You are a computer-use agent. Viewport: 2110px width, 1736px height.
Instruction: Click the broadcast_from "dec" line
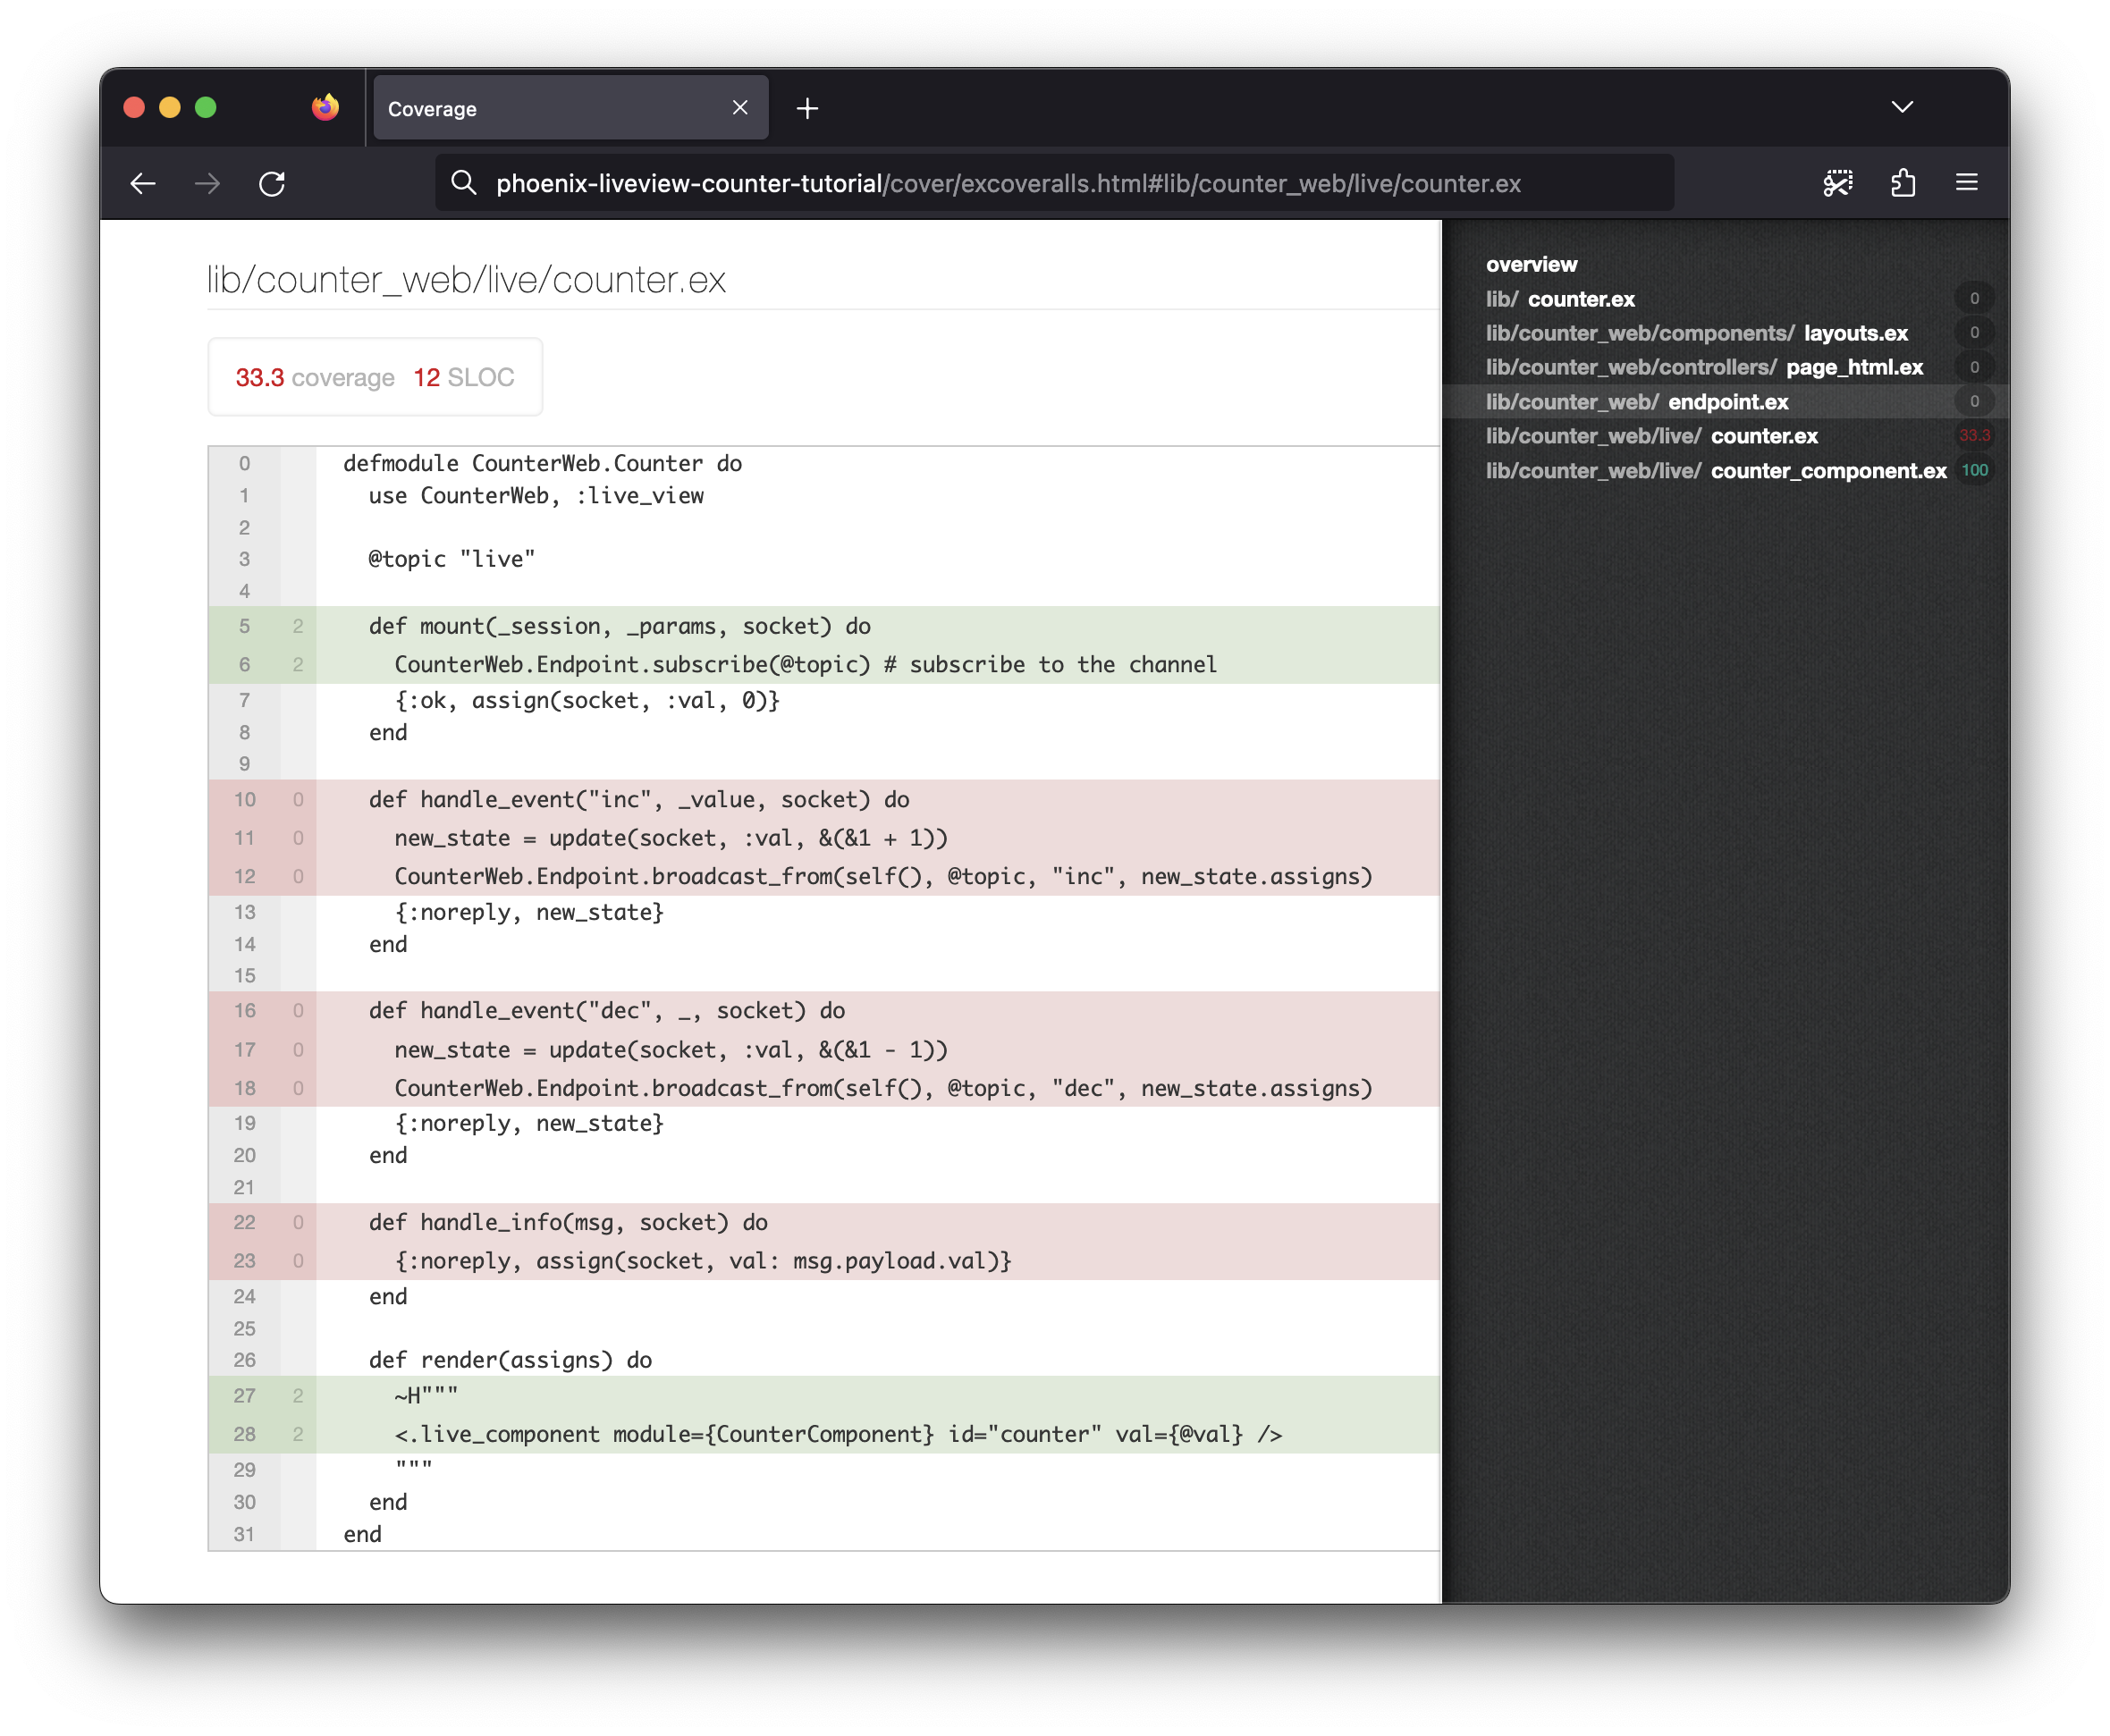click(x=884, y=1088)
